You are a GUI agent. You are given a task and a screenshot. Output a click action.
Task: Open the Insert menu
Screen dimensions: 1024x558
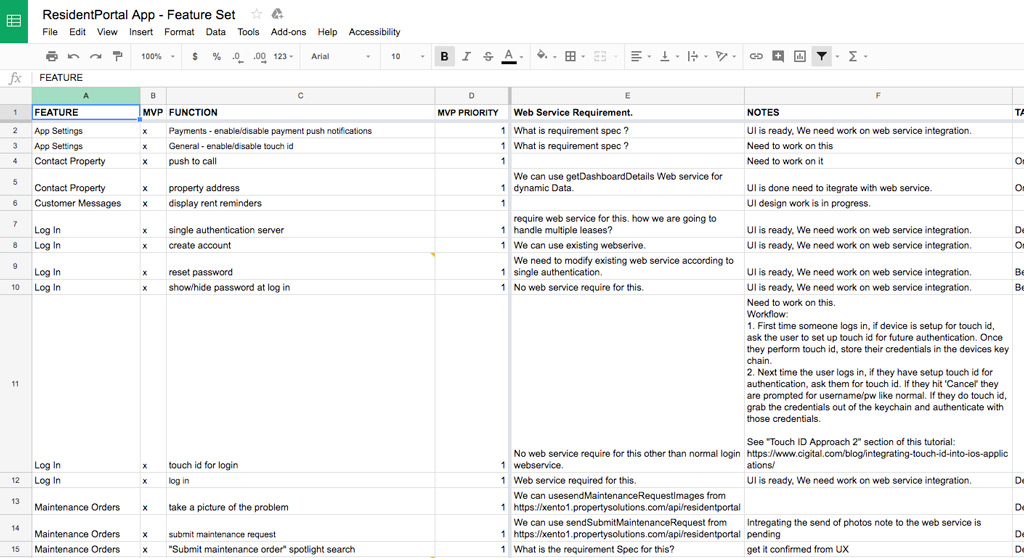(x=140, y=32)
